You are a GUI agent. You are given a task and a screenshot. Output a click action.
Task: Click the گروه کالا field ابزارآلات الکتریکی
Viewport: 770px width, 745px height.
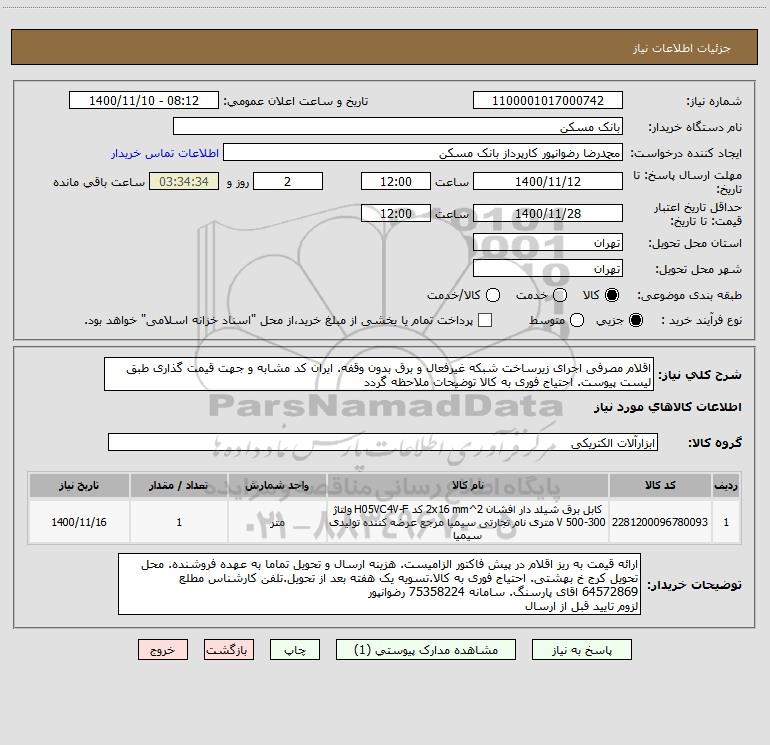[383, 442]
